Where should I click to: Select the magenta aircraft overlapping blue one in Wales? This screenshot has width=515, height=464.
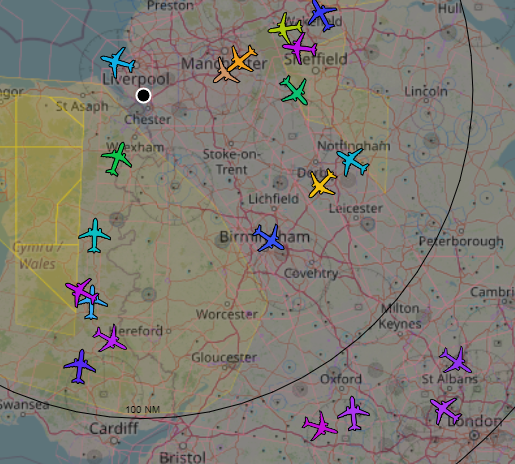[x=81, y=292]
